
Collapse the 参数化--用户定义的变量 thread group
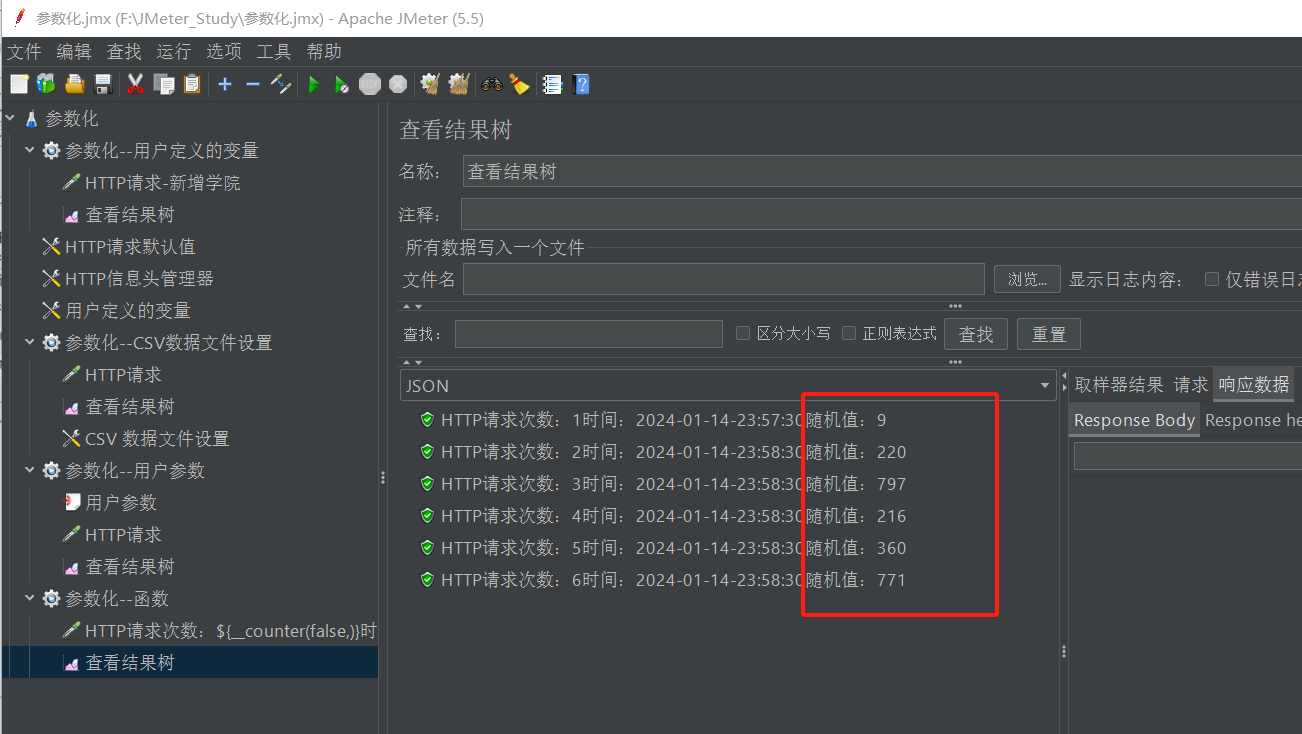coord(30,151)
